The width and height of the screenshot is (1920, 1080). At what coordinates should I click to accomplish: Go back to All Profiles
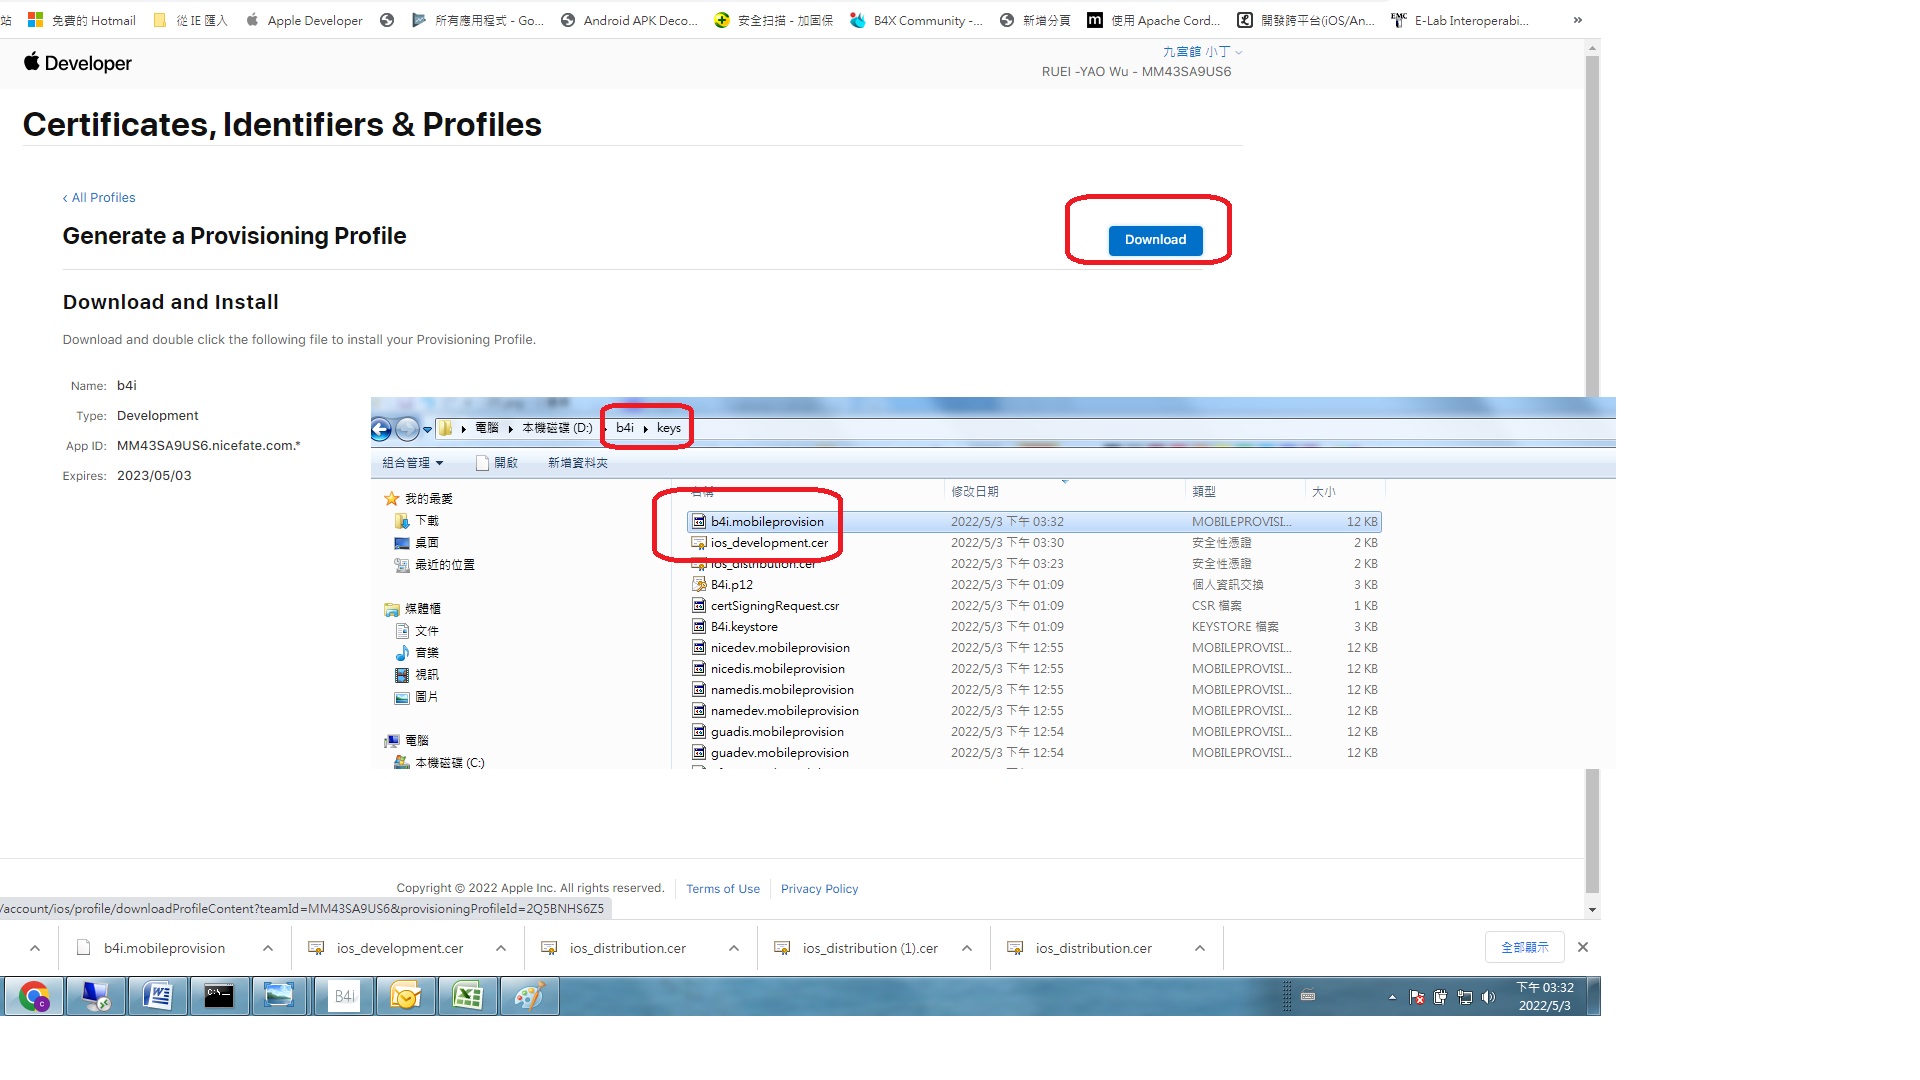[x=99, y=198]
